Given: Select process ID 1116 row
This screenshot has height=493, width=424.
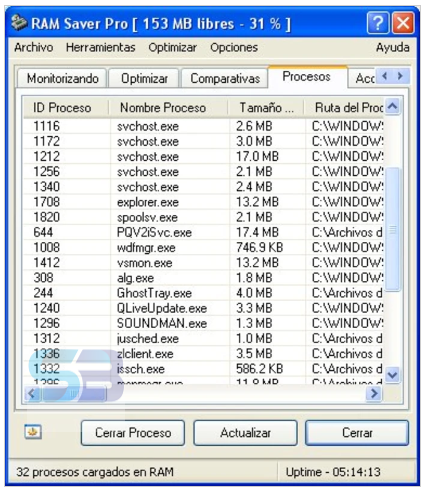Looking at the screenshot, I should pos(203,126).
